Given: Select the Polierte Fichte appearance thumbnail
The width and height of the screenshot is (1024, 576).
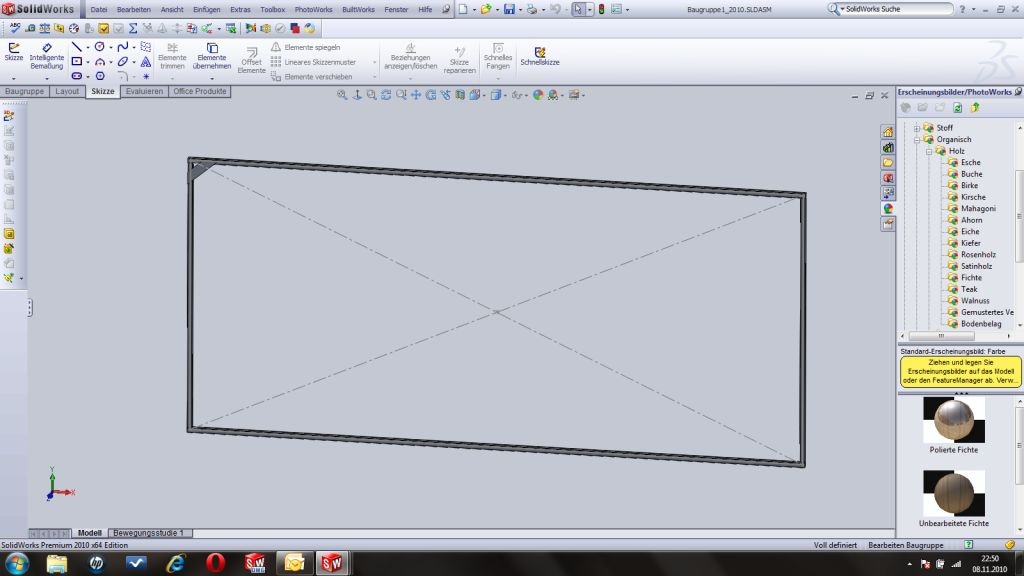Looking at the screenshot, I should 954,420.
